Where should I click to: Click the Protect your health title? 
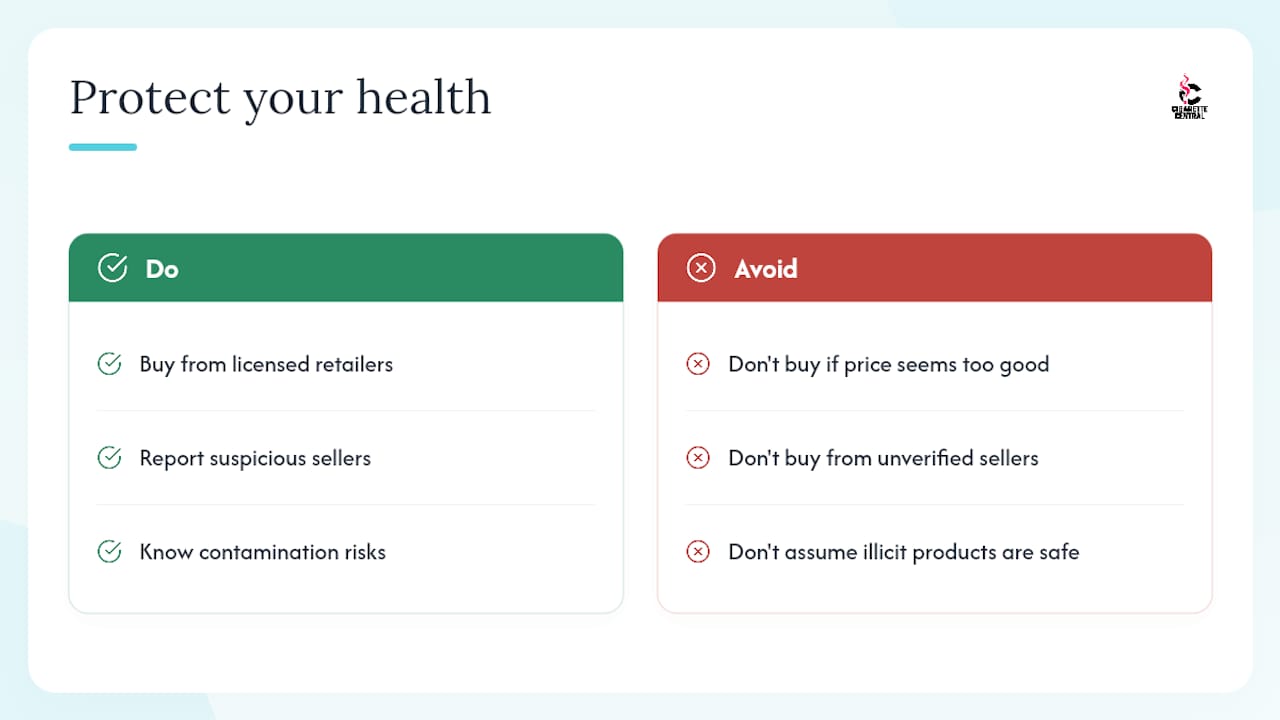[281, 99]
